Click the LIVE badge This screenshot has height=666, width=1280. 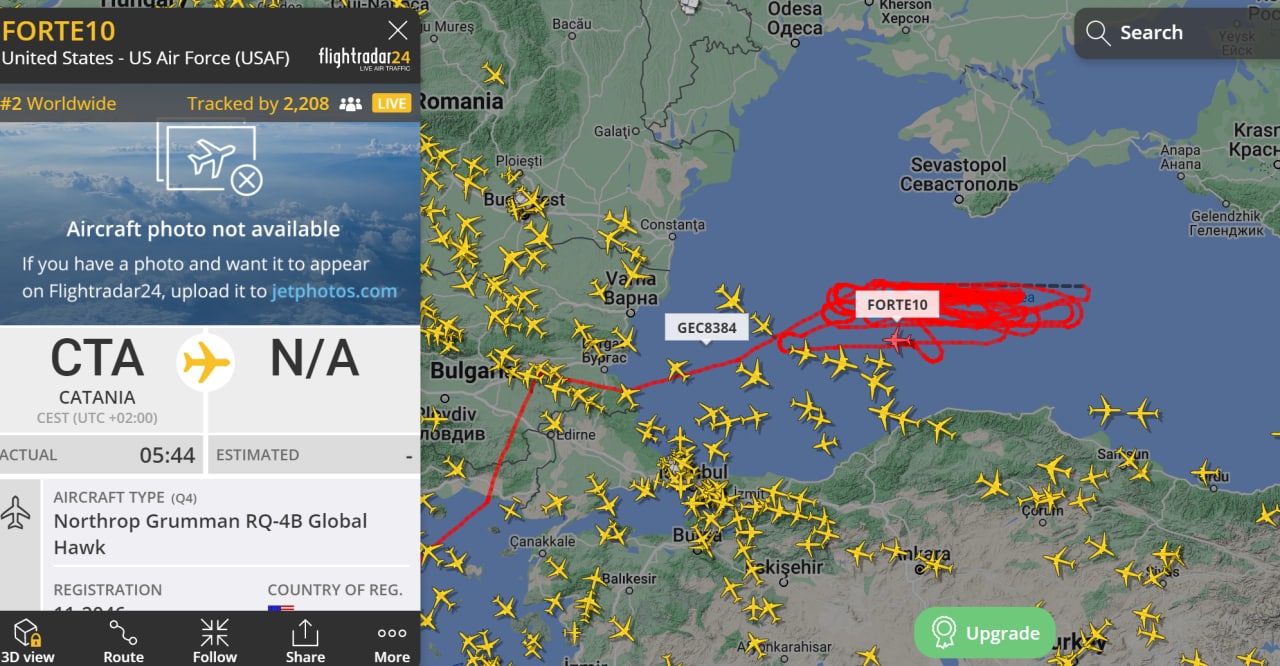pyautogui.click(x=392, y=104)
